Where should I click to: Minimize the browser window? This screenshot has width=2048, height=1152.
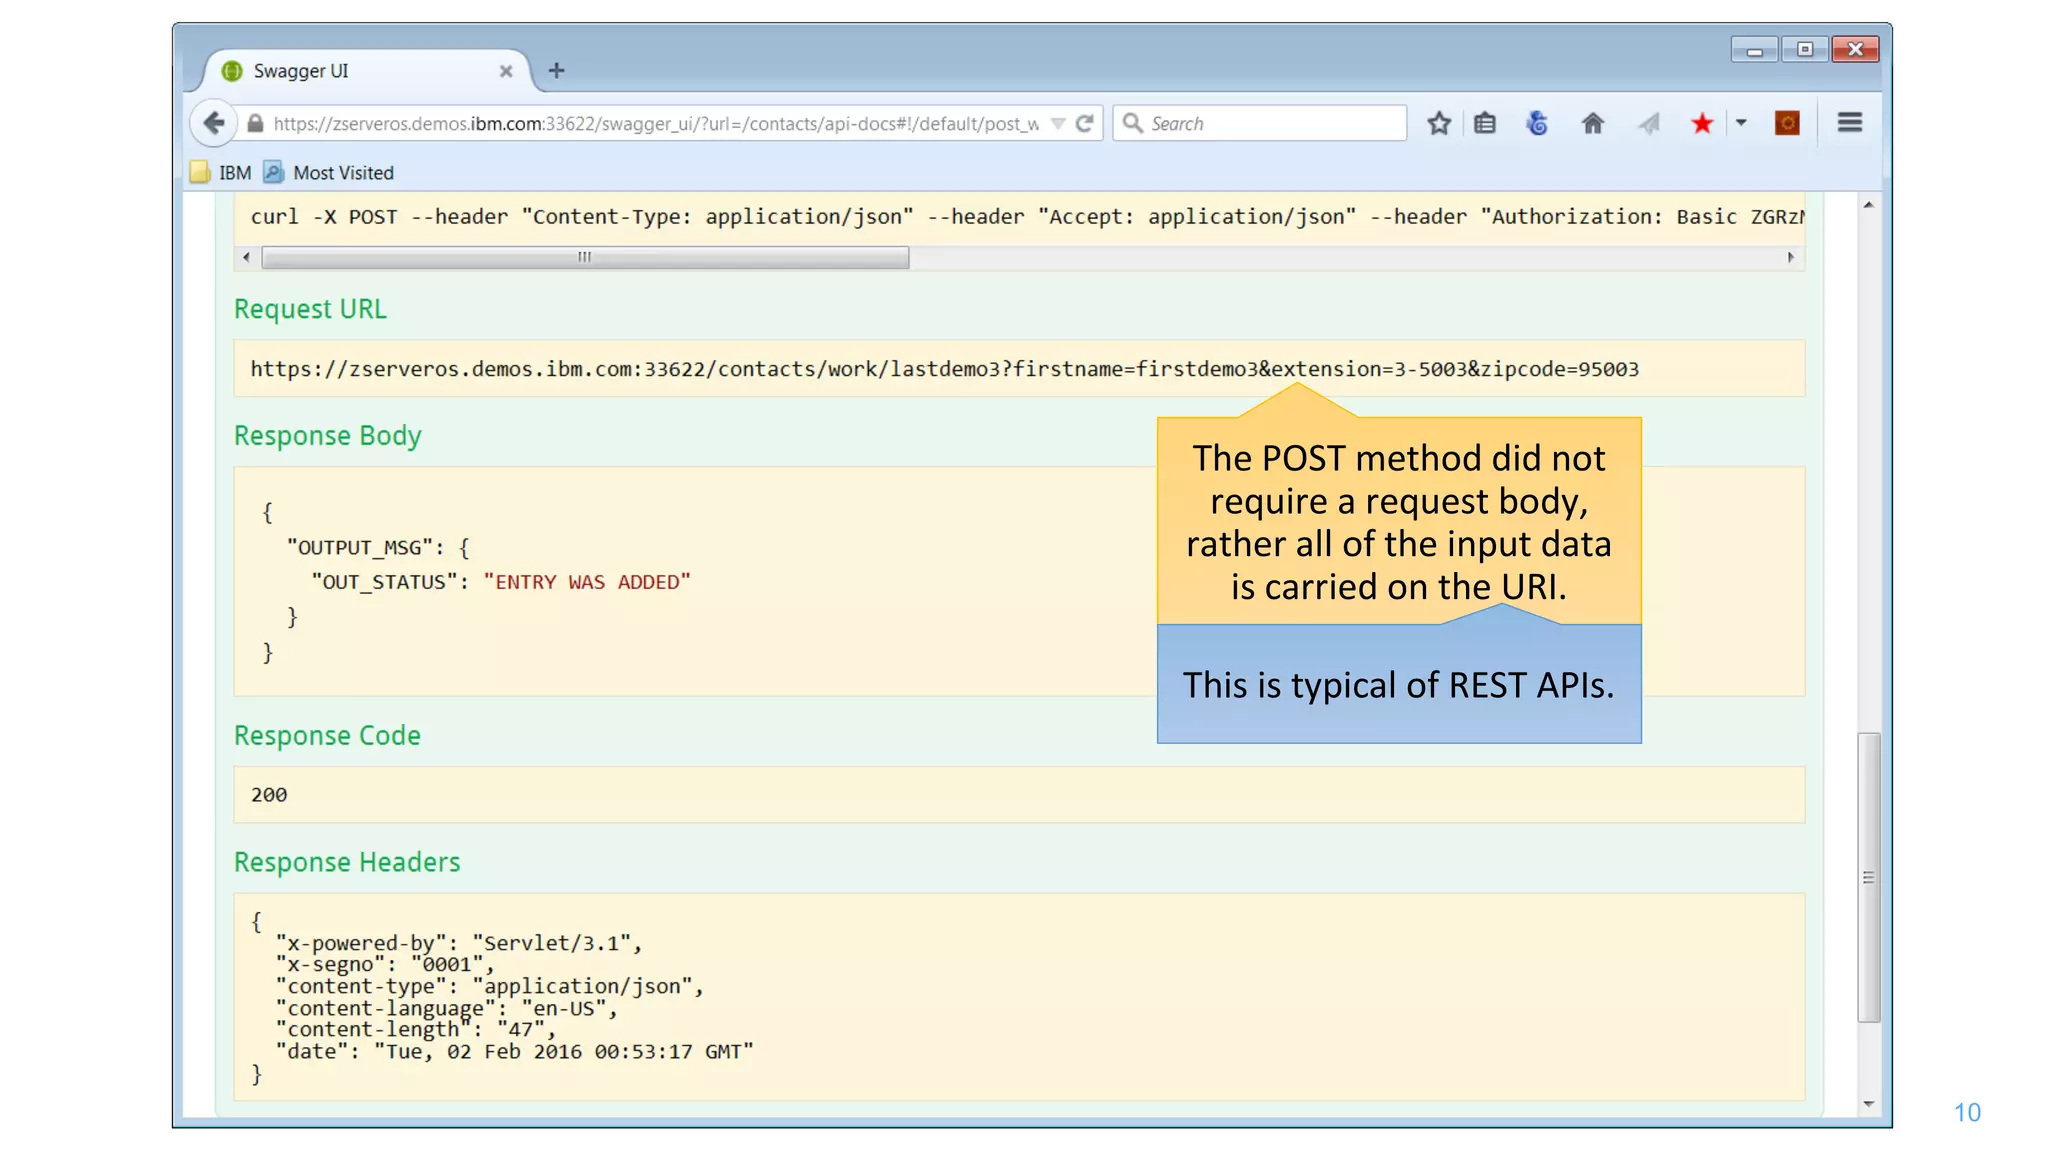pos(1755,50)
